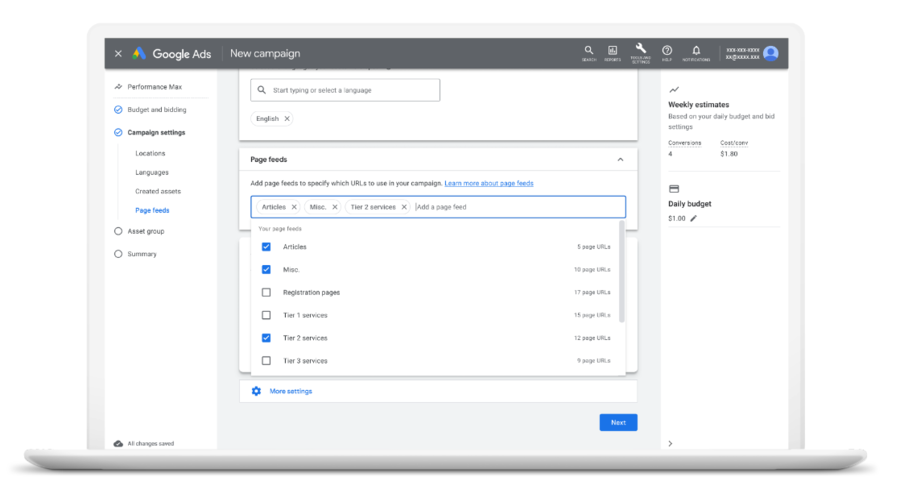The height and width of the screenshot is (477, 900).
Task: Collapse the Page feeds section
Action: [620, 159]
